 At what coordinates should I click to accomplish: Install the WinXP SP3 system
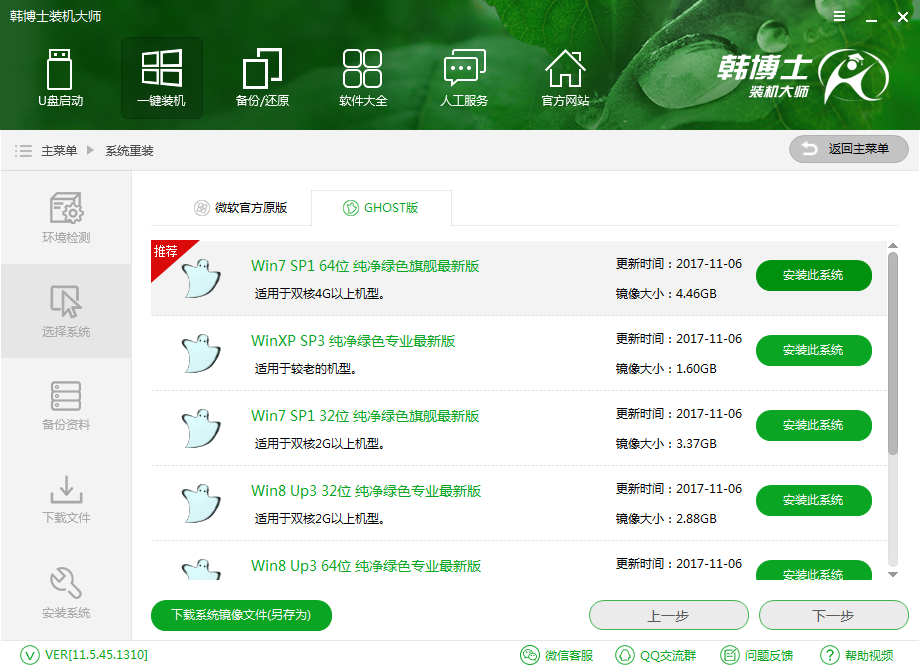pyautogui.click(x=813, y=350)
